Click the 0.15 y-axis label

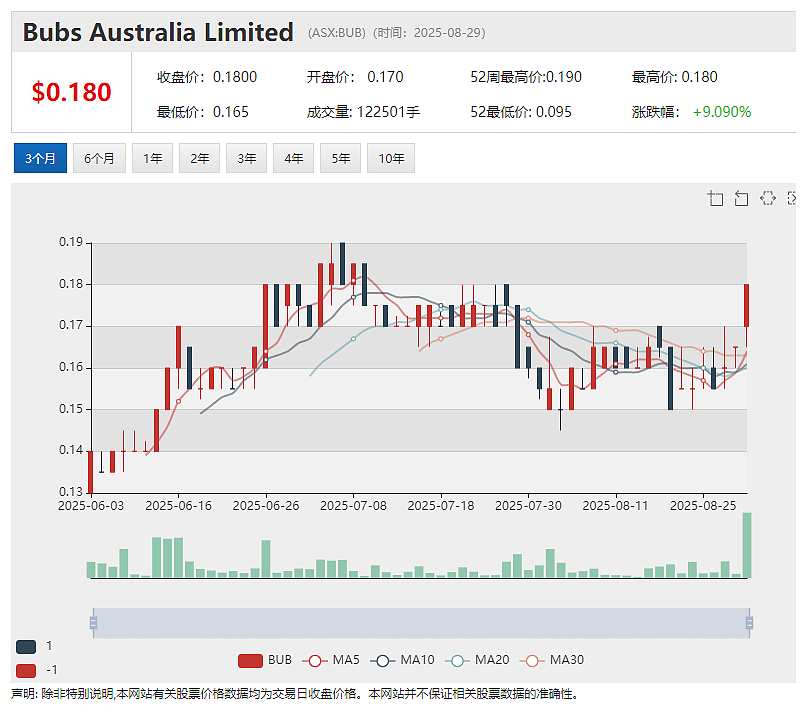(71, 409)
